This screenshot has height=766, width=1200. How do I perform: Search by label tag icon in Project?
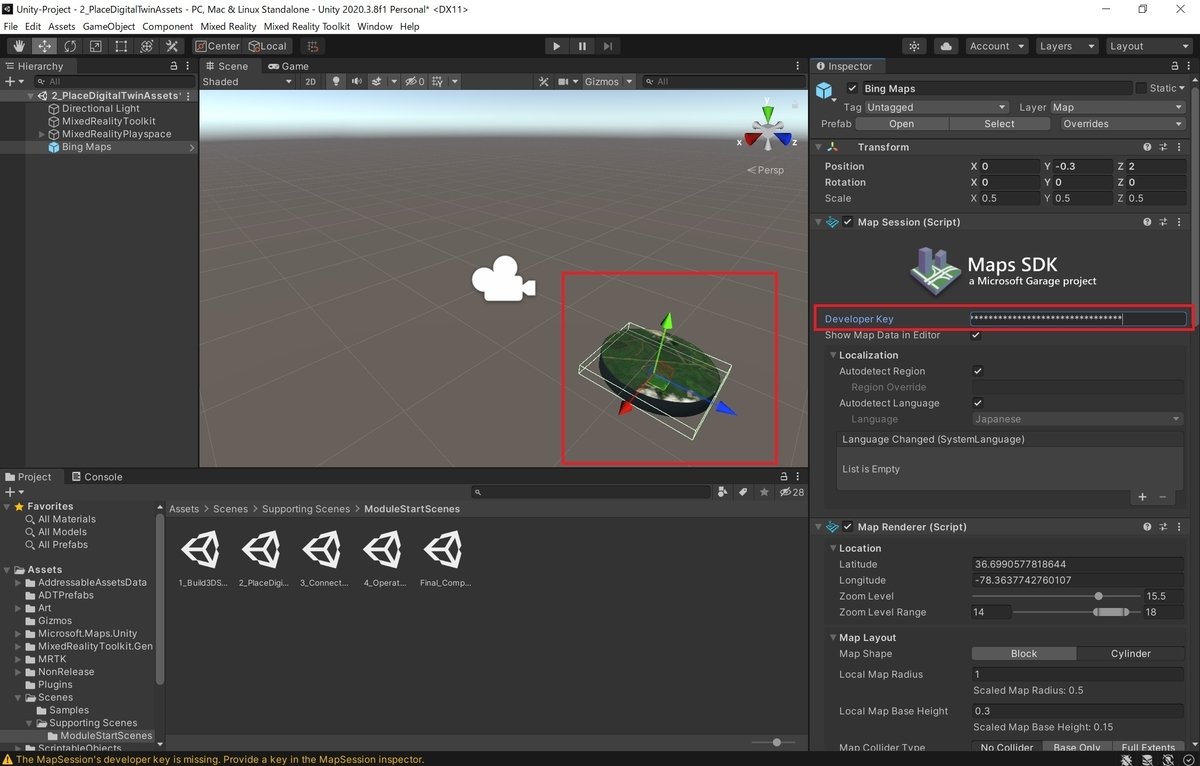point(743,492)
